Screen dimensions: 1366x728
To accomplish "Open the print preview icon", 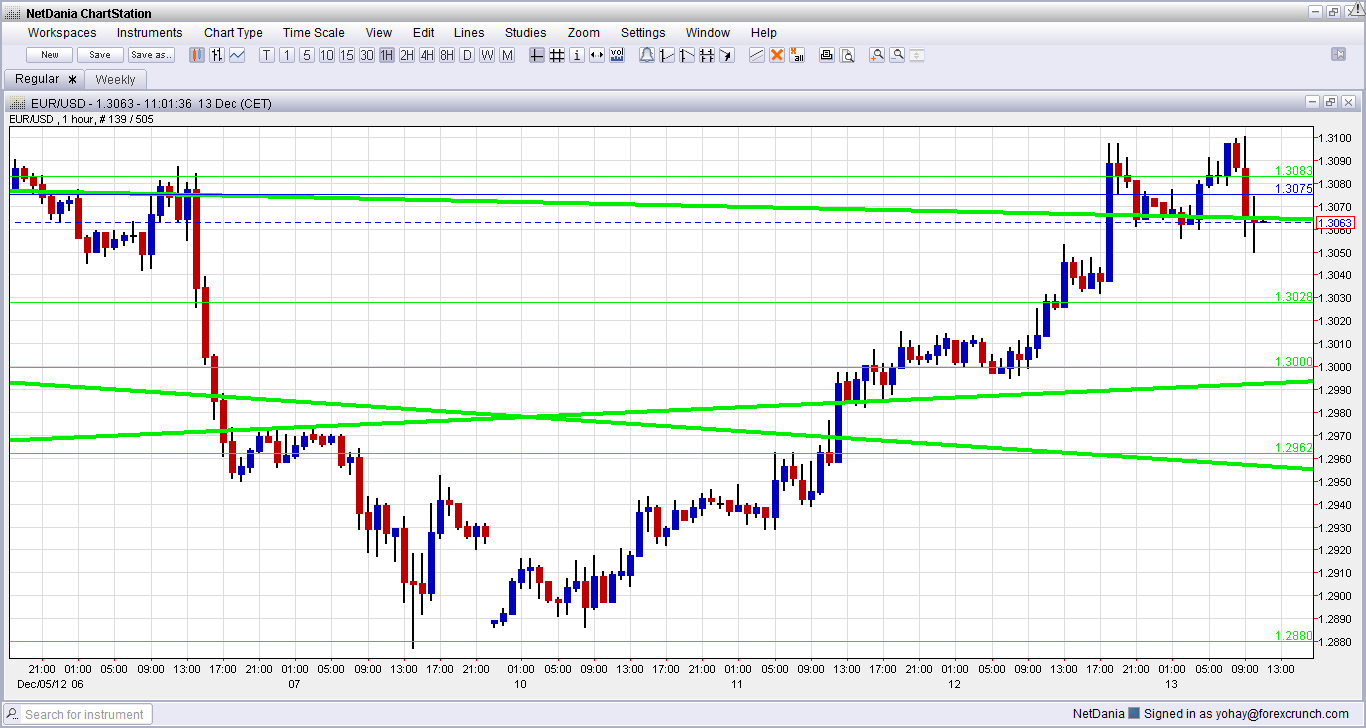I will [847, 55].
